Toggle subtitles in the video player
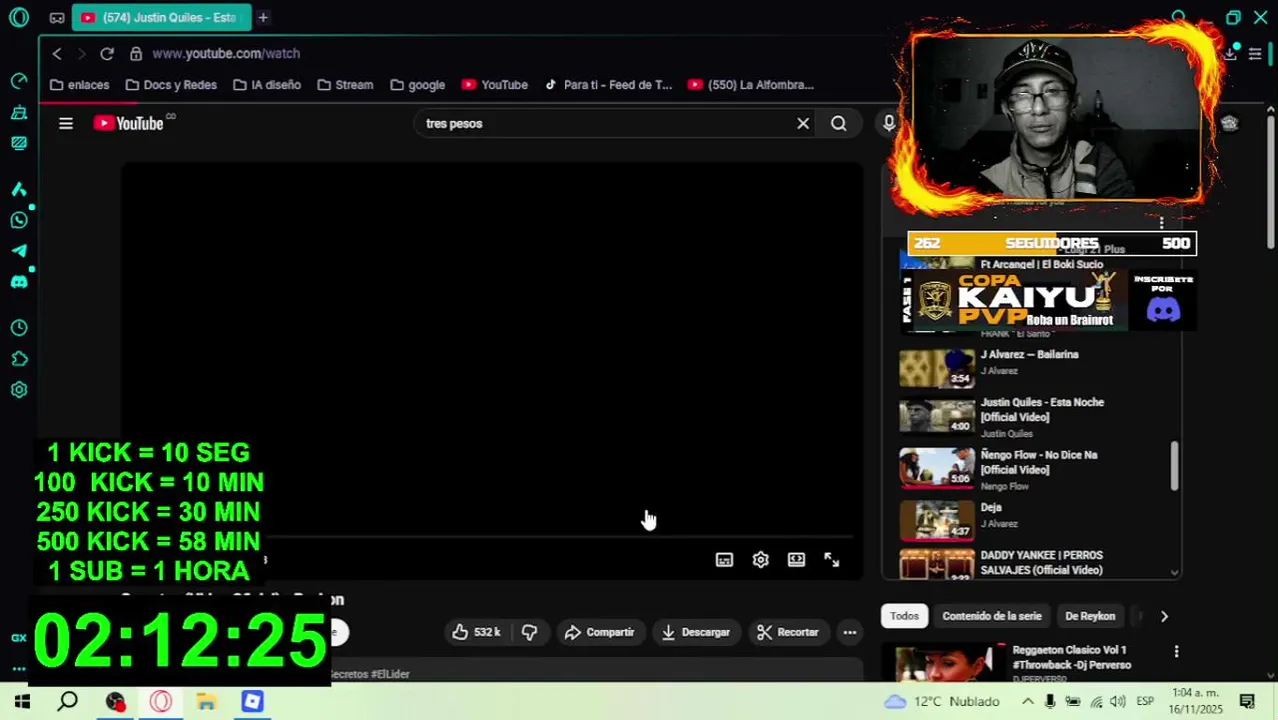This screenshot has height=720, width=1278. pyautogui.click(x=724, y=560)
